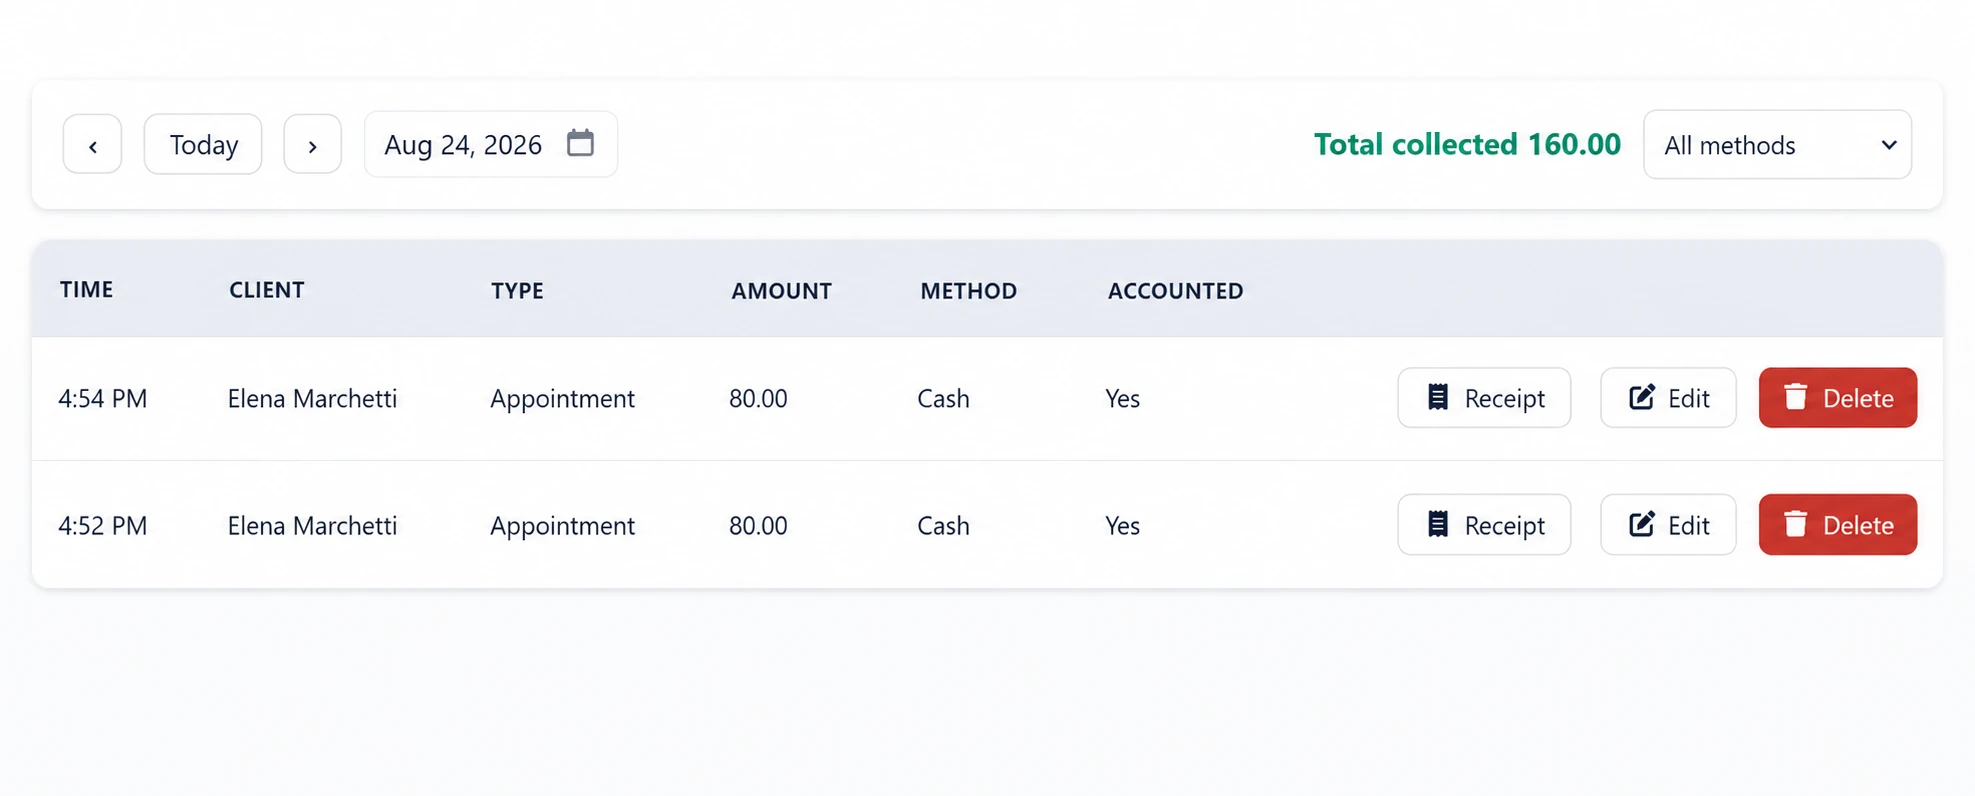Open the calendar date picker icon
This screenshot has width=1975, height=796.
(x=580, y=143)
